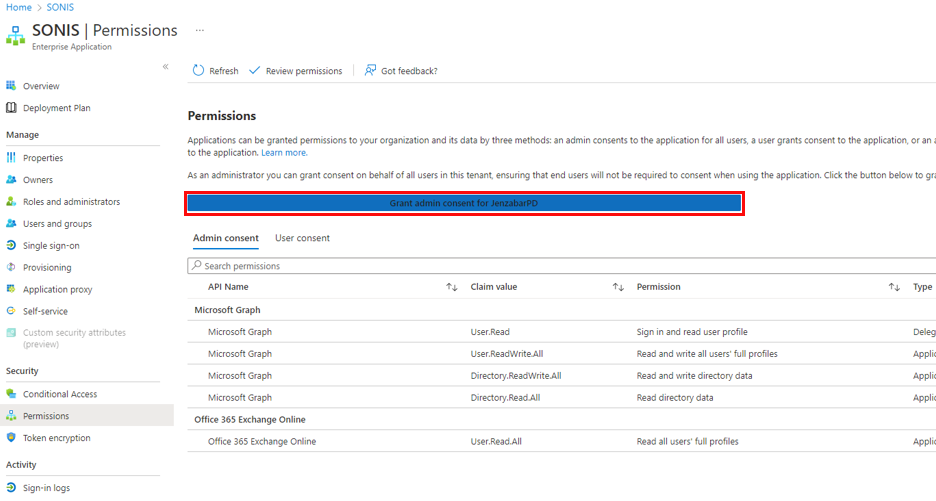Click the Provisioning icon
The width and height of the screenshot is (936, 501).
coord(11,267)
